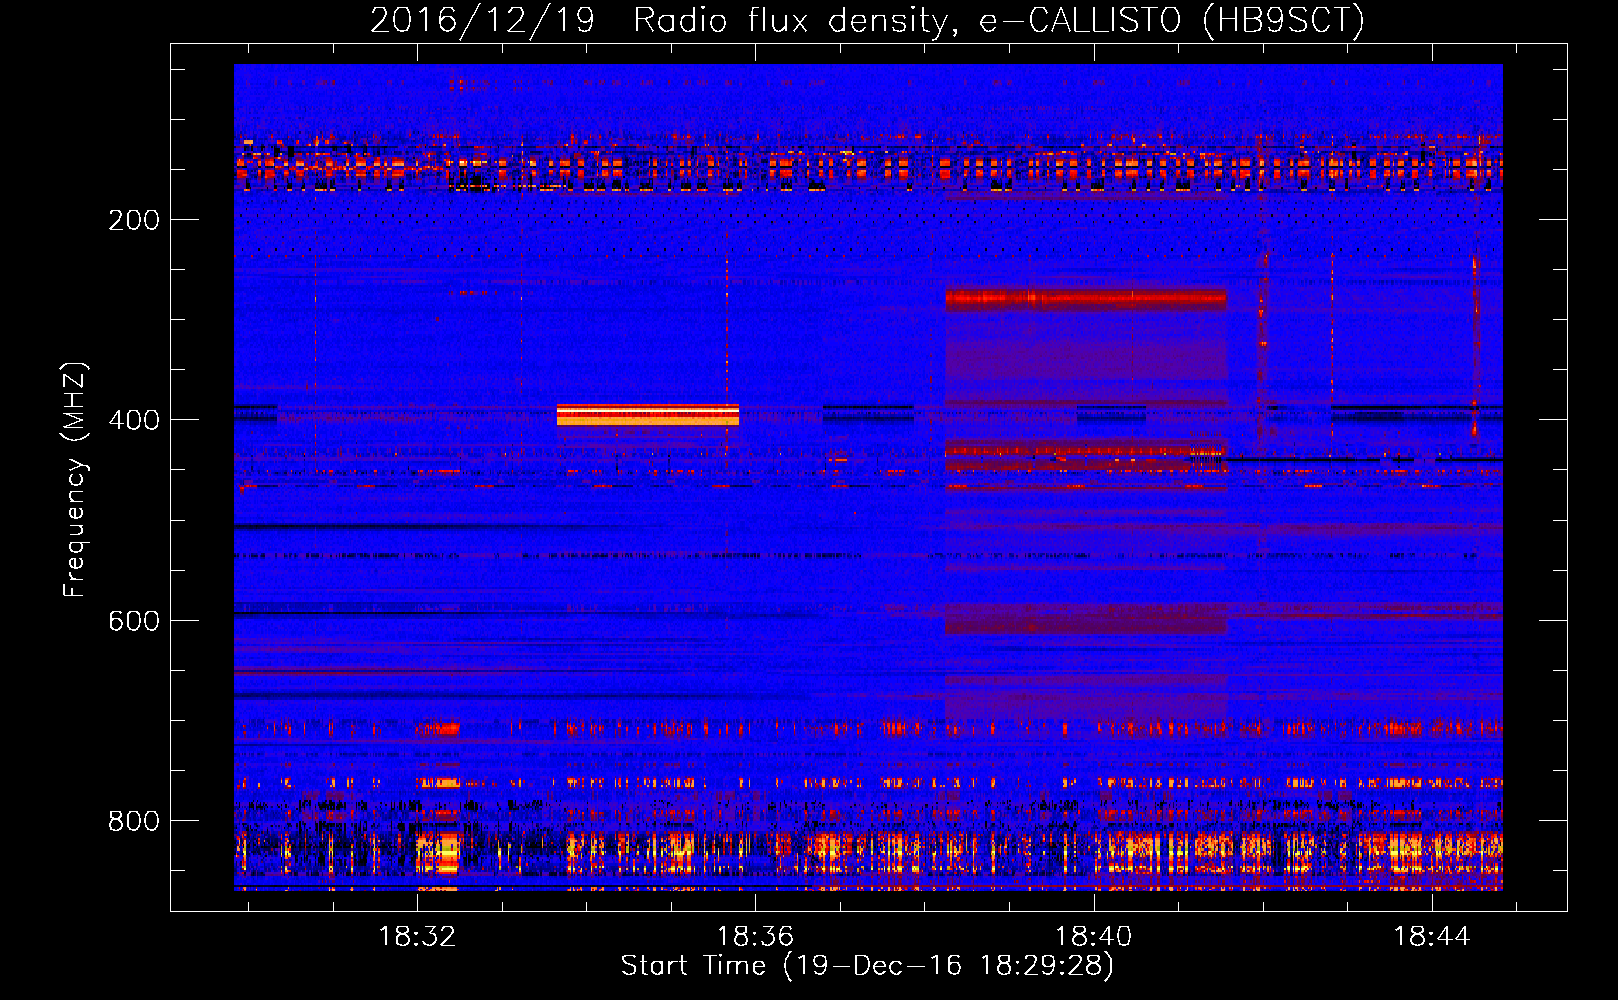The width and height of the screenshot is (1618, 1000).
Task: Click the plot title 'Radio flux density, e-CALLISTO (HB9SCT)'
Action: click(999, 20)
